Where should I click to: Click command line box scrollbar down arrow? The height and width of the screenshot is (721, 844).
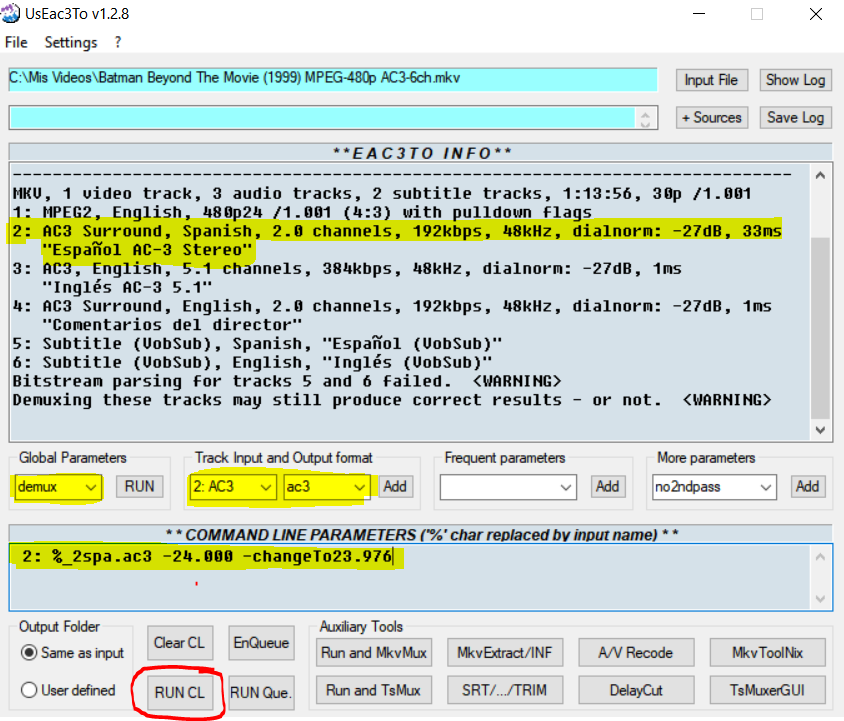pos(820,598)
